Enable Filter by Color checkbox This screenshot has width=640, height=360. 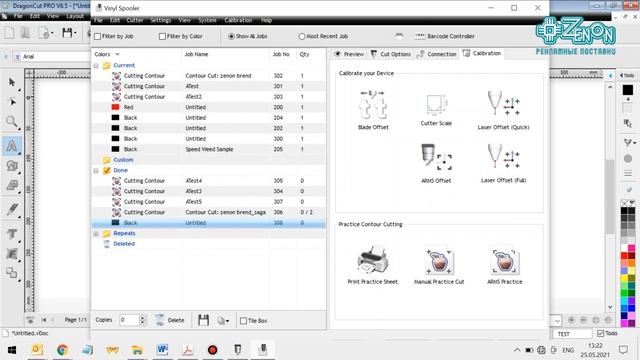tap(162, 36)
